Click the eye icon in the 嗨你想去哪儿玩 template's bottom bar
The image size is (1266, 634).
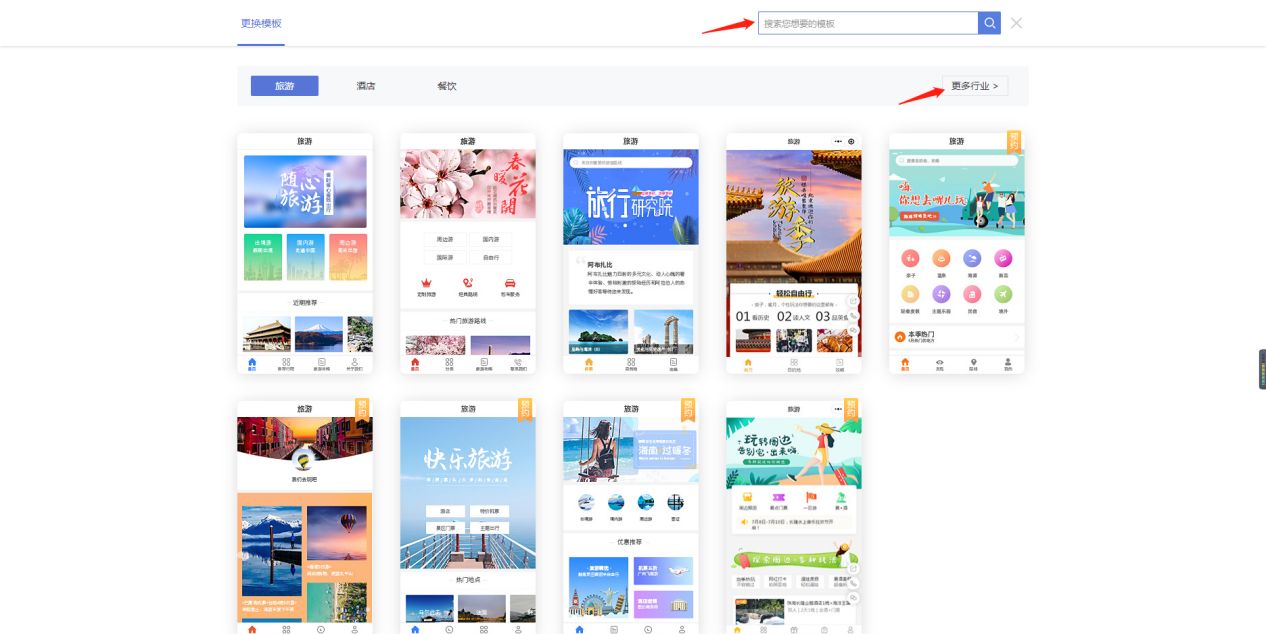939,362
